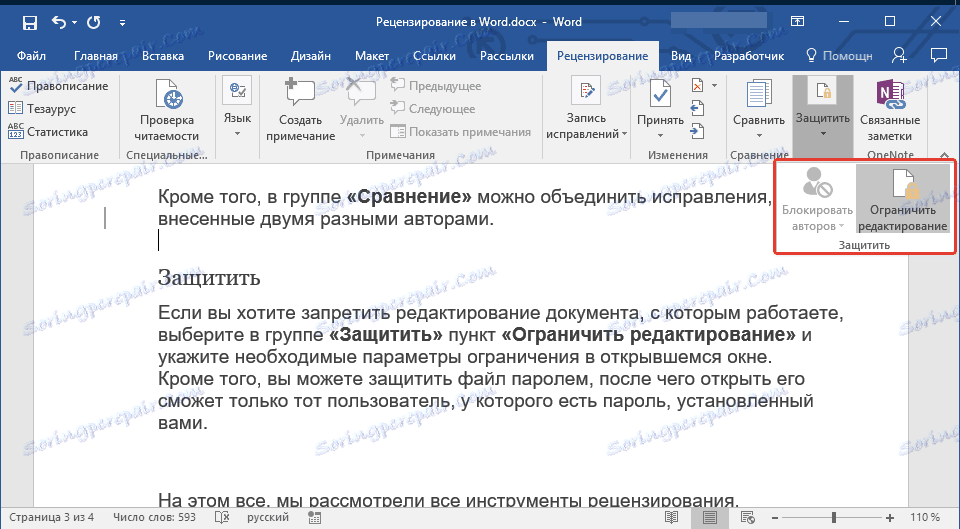Click the zoom slider handle
Viewport: 960px width, 529px height.
pyautogui.click(x=833, y=518)
